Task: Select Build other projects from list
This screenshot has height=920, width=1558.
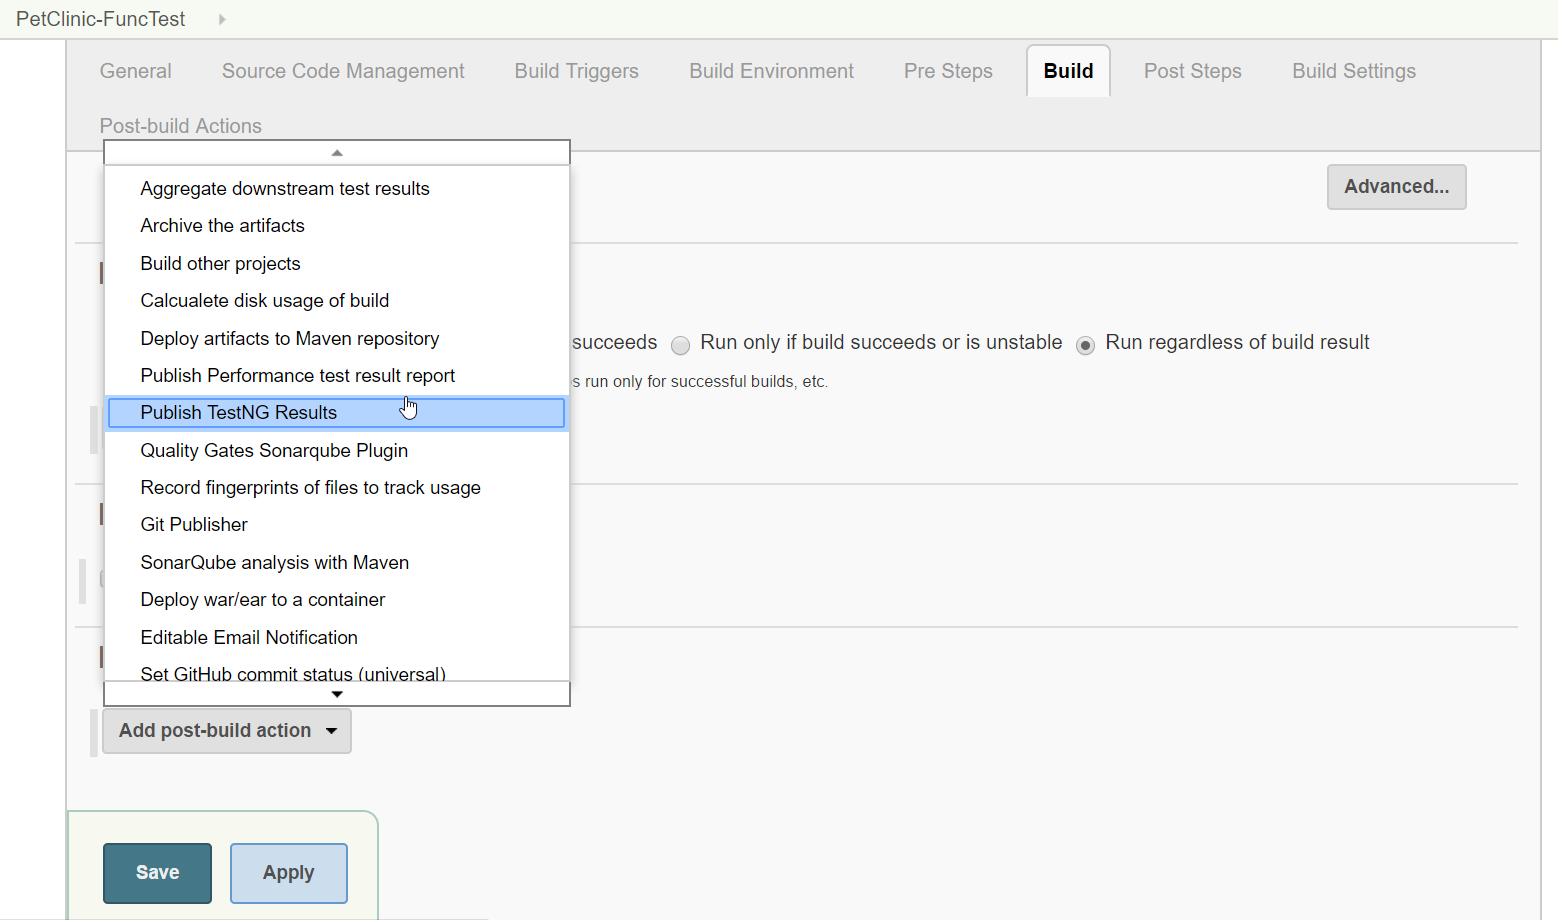Action: click(337, 264)
